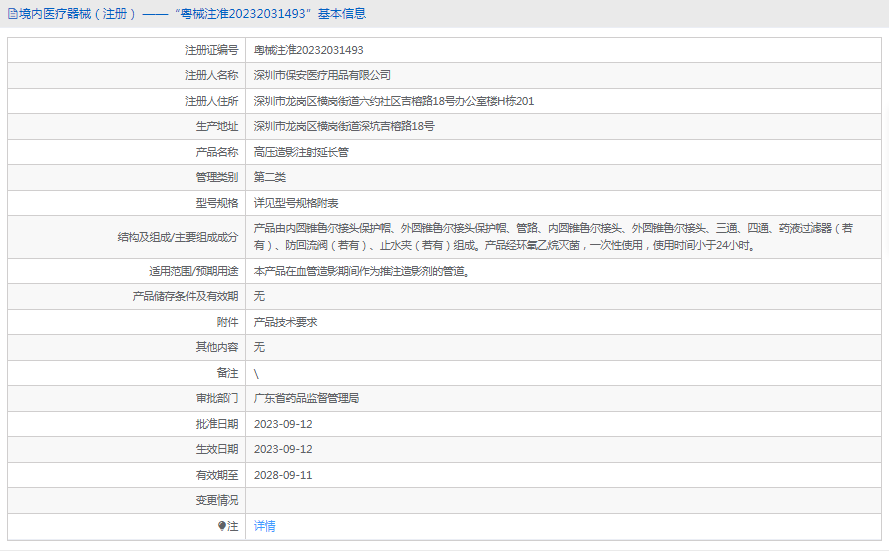Select the text 本产品在血管造影期间作为推注造影剂的管道

tap(361, 271)
